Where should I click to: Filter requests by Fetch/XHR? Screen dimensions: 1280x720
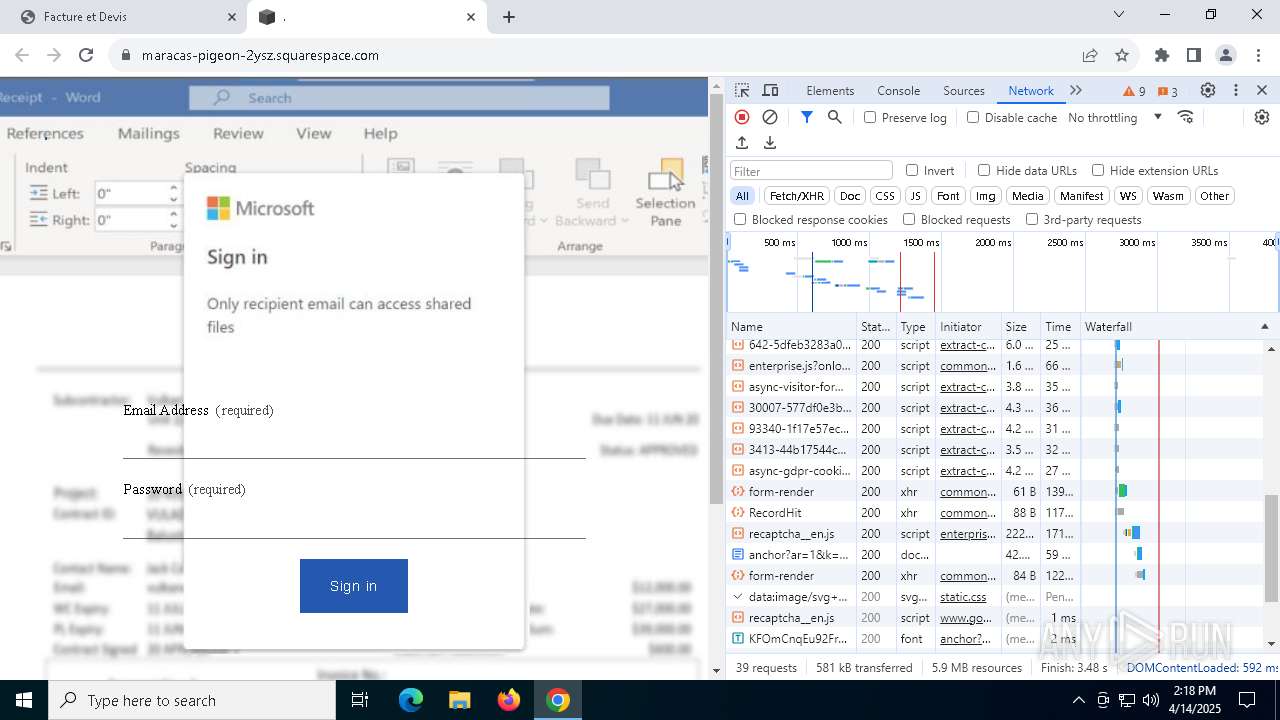(x=797, y=196)
